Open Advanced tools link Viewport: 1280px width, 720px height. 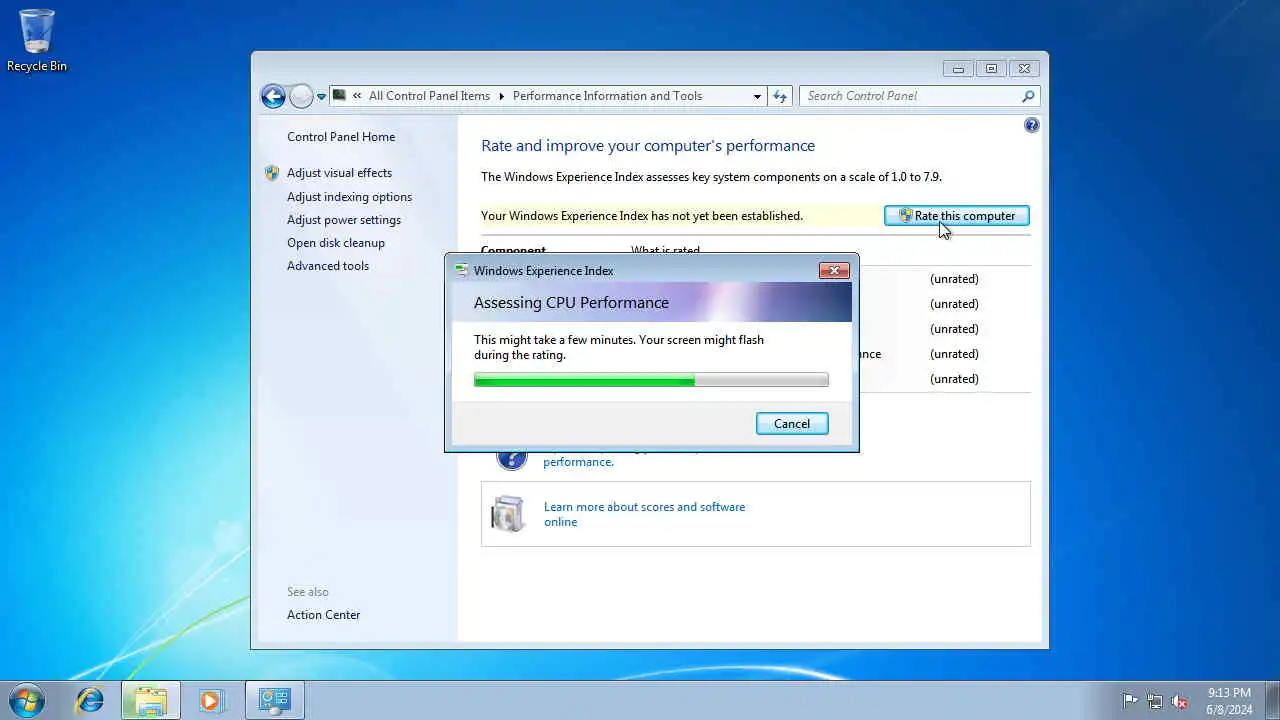point(328,266)
